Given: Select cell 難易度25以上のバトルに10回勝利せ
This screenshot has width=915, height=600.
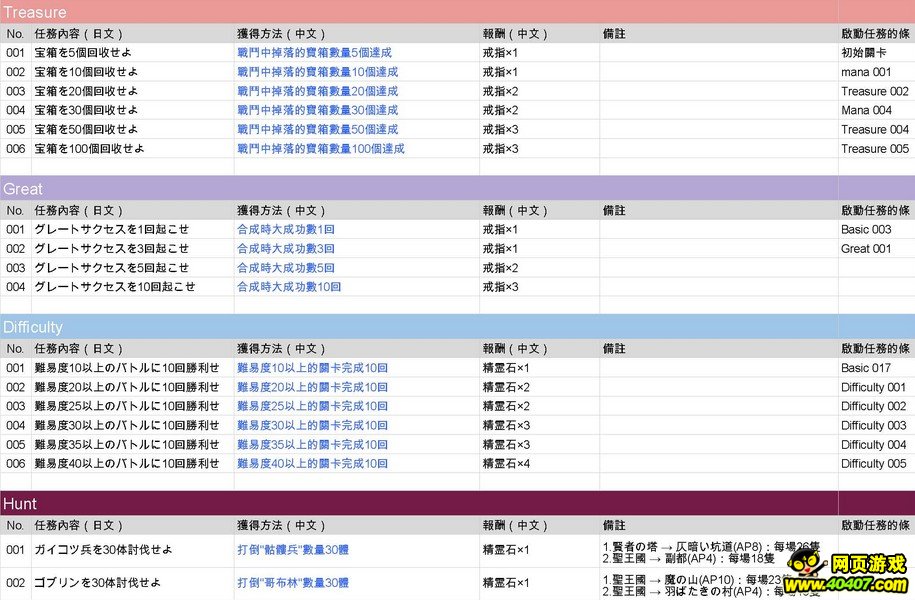Looking at the screenshot, I should tap(132, 406).
